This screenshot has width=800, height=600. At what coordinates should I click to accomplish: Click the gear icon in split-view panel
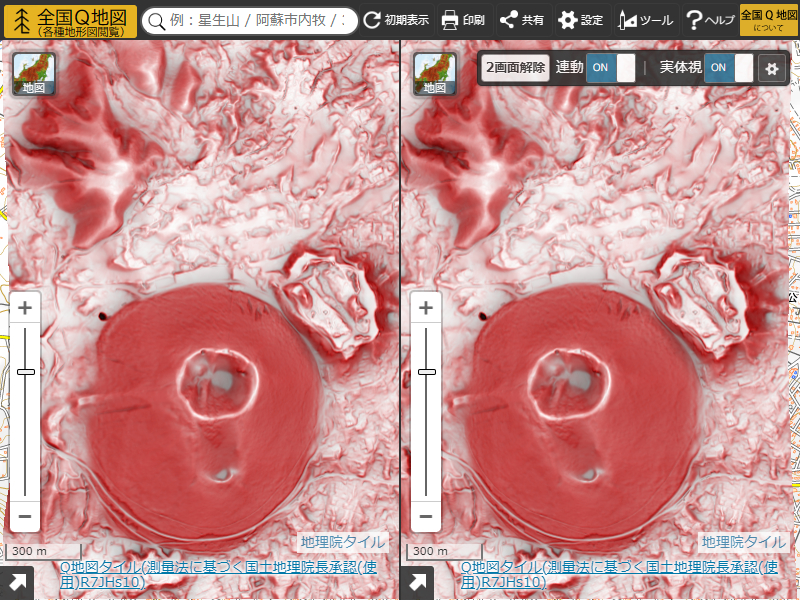point(771,68)
